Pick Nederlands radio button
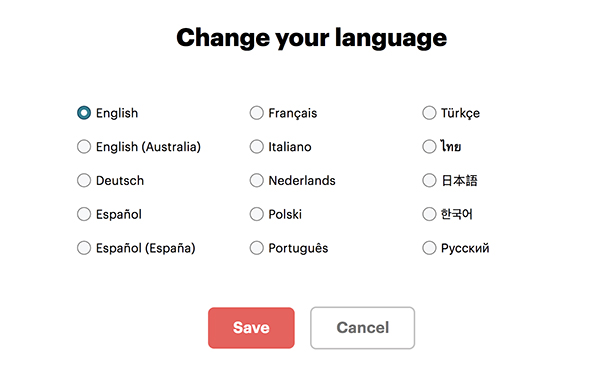591x379 pixels. 256,180
